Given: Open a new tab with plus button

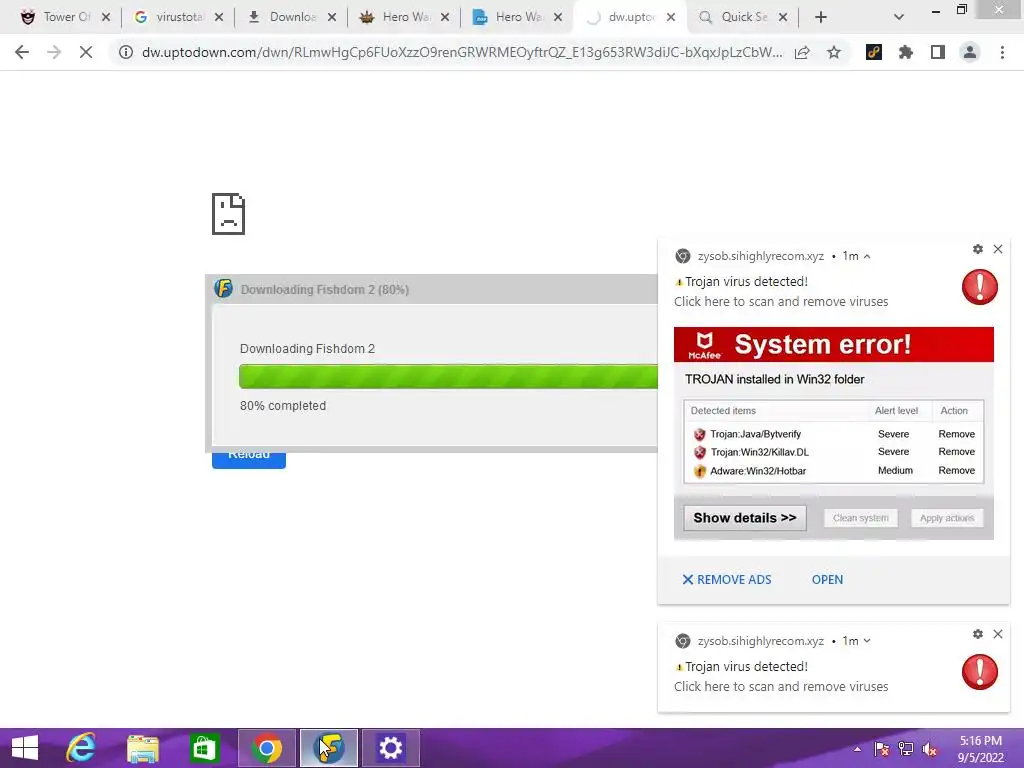Looking at the screenshot, I should (x=821, y=17).
